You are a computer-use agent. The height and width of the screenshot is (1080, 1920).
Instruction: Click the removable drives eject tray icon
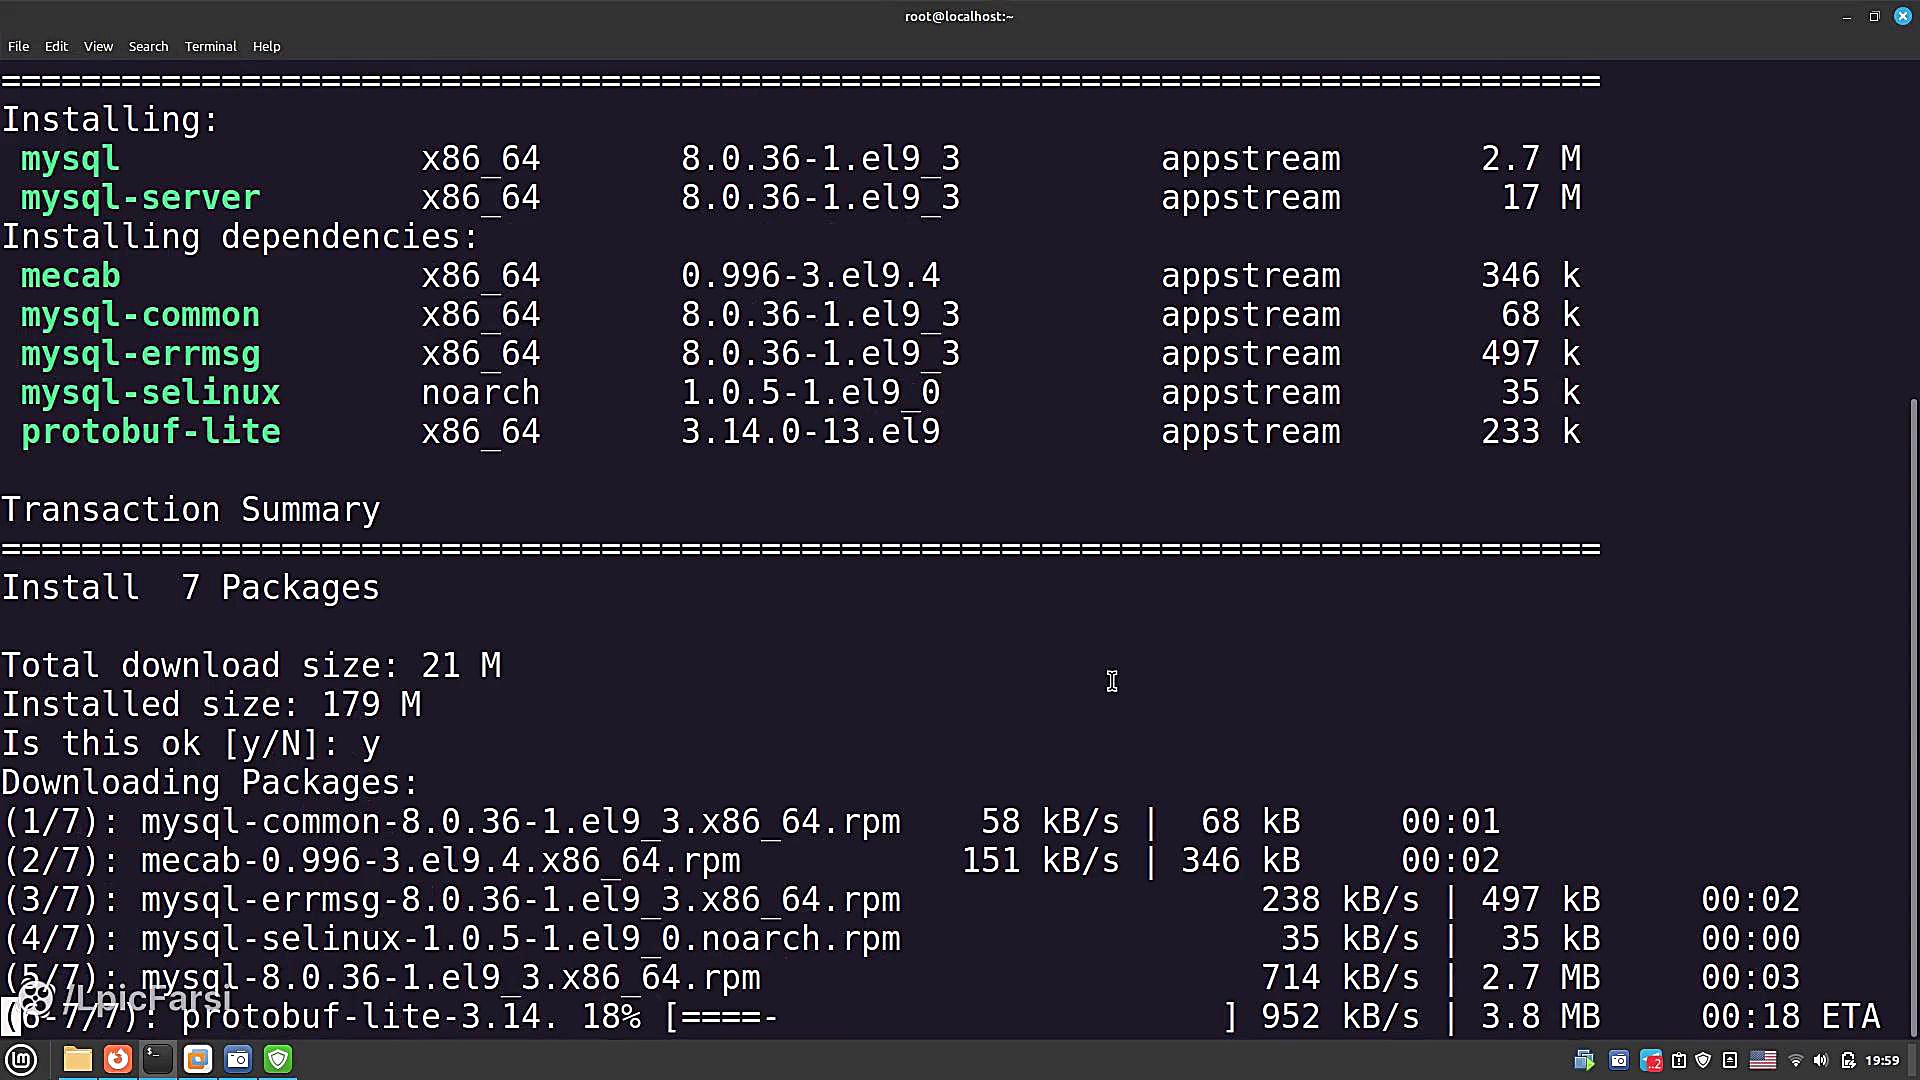point(1730,1060)
